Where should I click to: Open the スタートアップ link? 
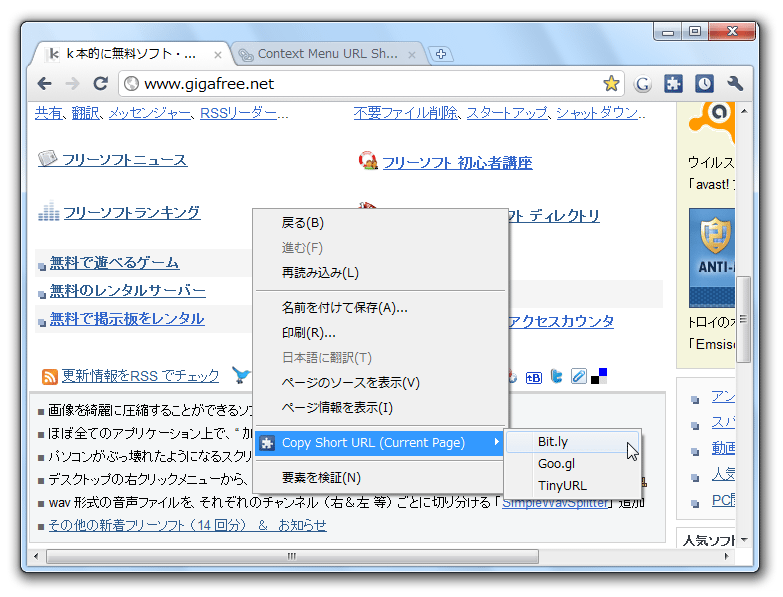[x=507, y=113]
